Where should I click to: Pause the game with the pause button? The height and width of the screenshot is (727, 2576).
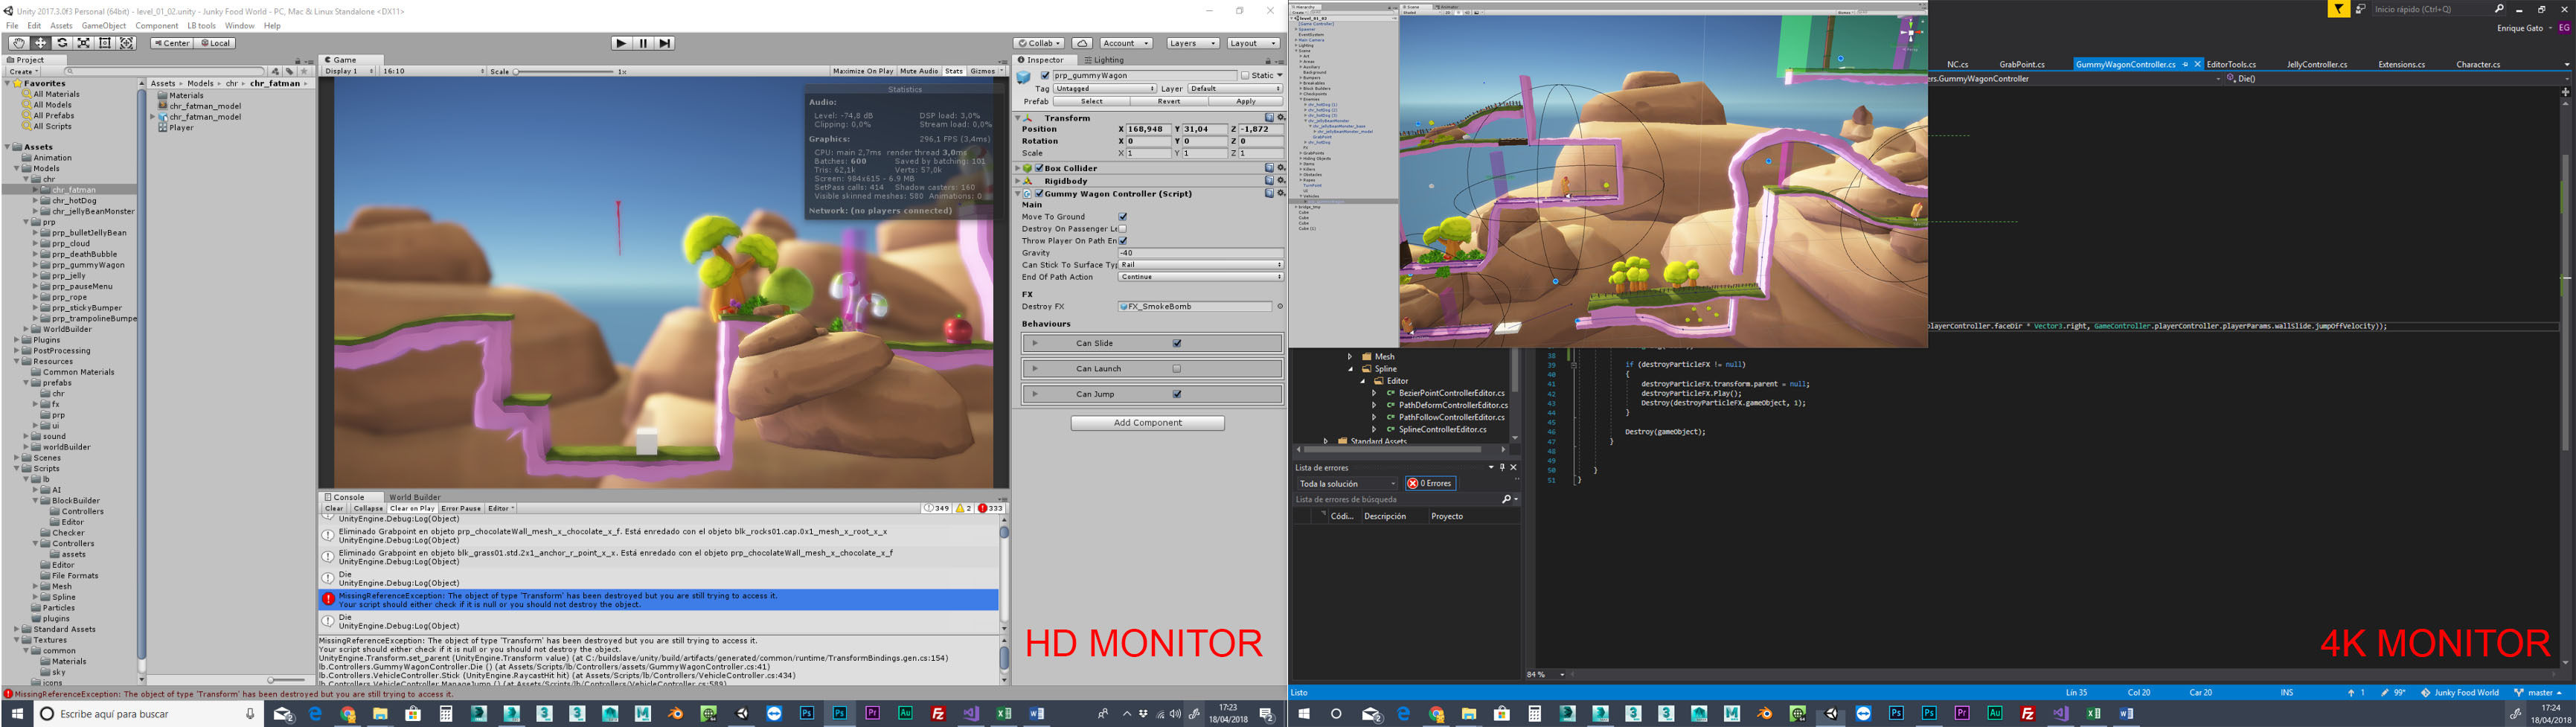click(x=643, y=43)
